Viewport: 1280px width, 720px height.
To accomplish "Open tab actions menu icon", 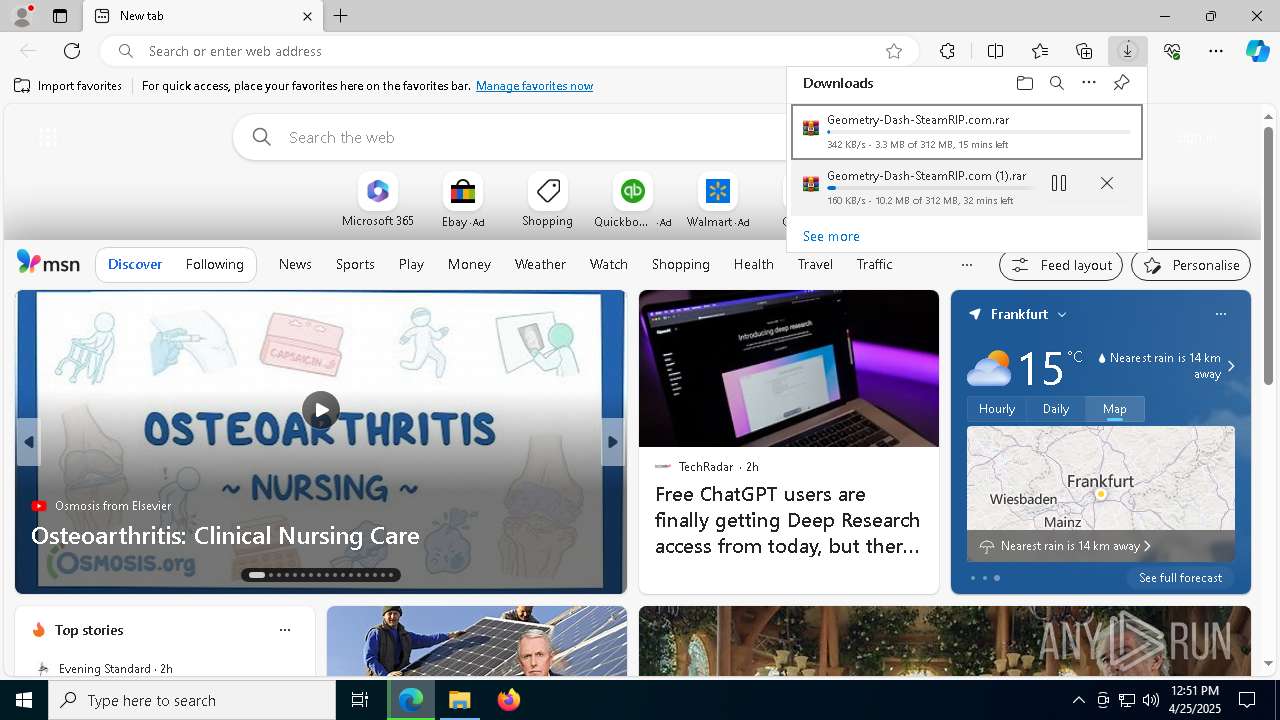I will coord(60,16).
